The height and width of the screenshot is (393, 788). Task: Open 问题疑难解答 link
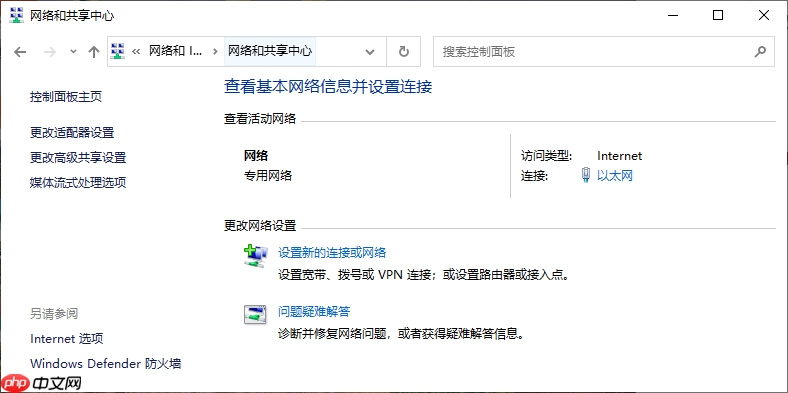[314, 312]
